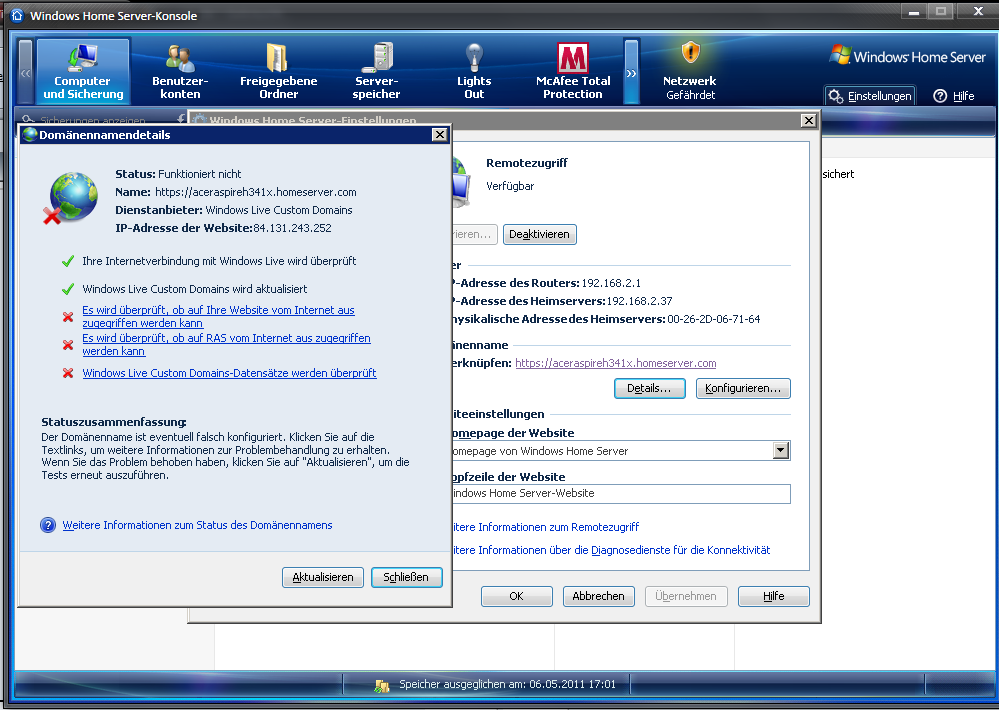Open the Benutzerkonten section
This screenshot has height=710, width=999.
coord(180,72)
